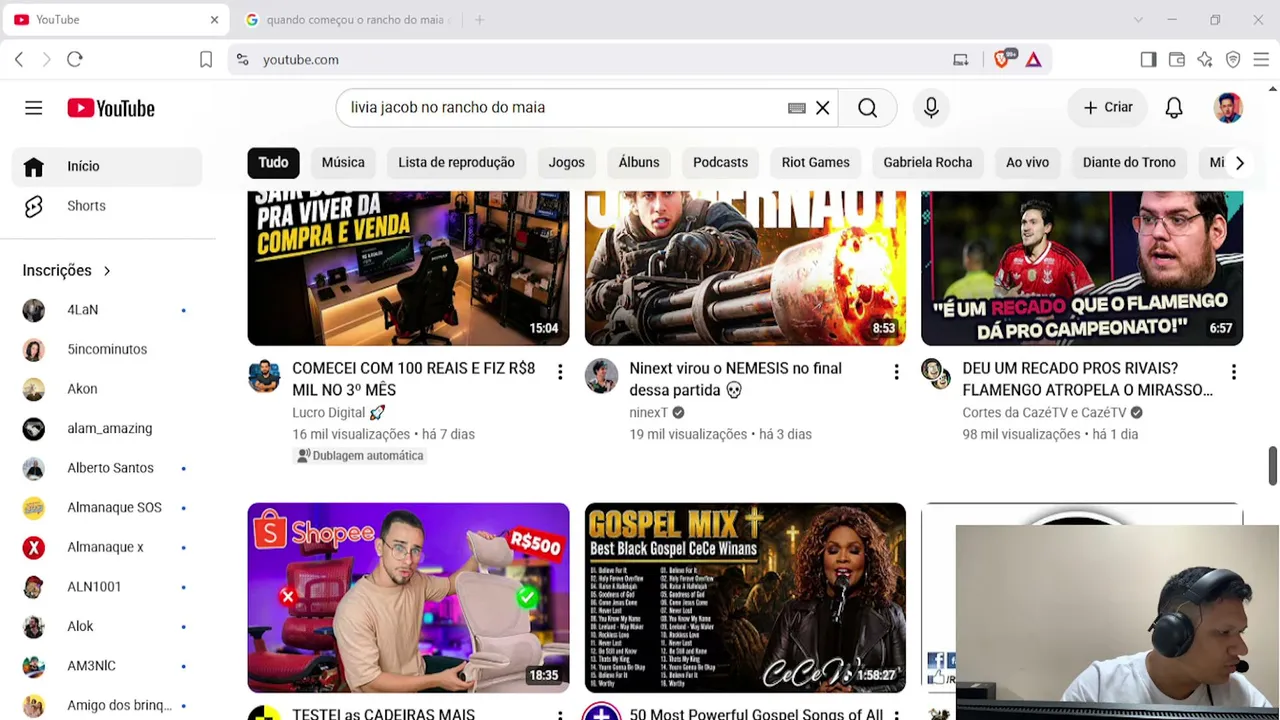The image size is (1280, 720).
Task: Clear the search box with the X
Action: point(823,108)
